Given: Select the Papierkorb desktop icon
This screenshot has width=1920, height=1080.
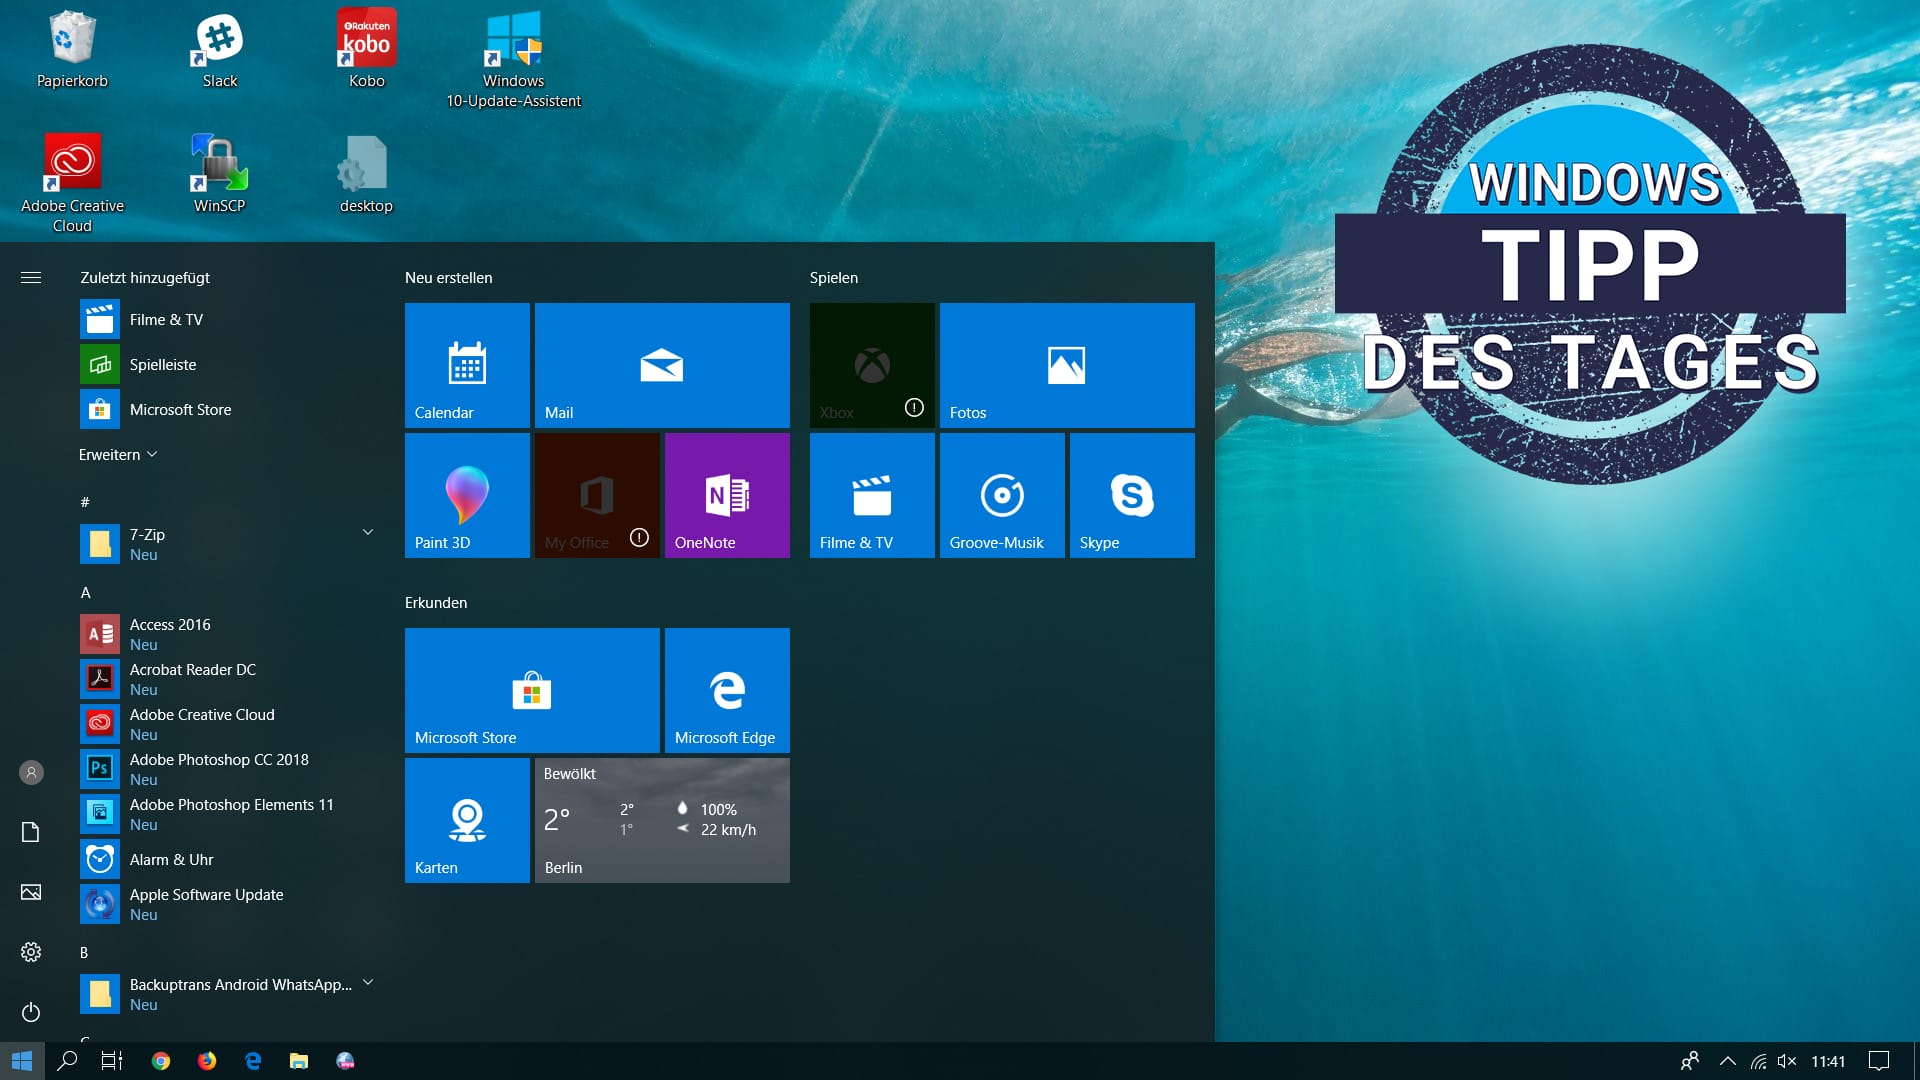Looking at the screenshot, I should click(72, 49).
